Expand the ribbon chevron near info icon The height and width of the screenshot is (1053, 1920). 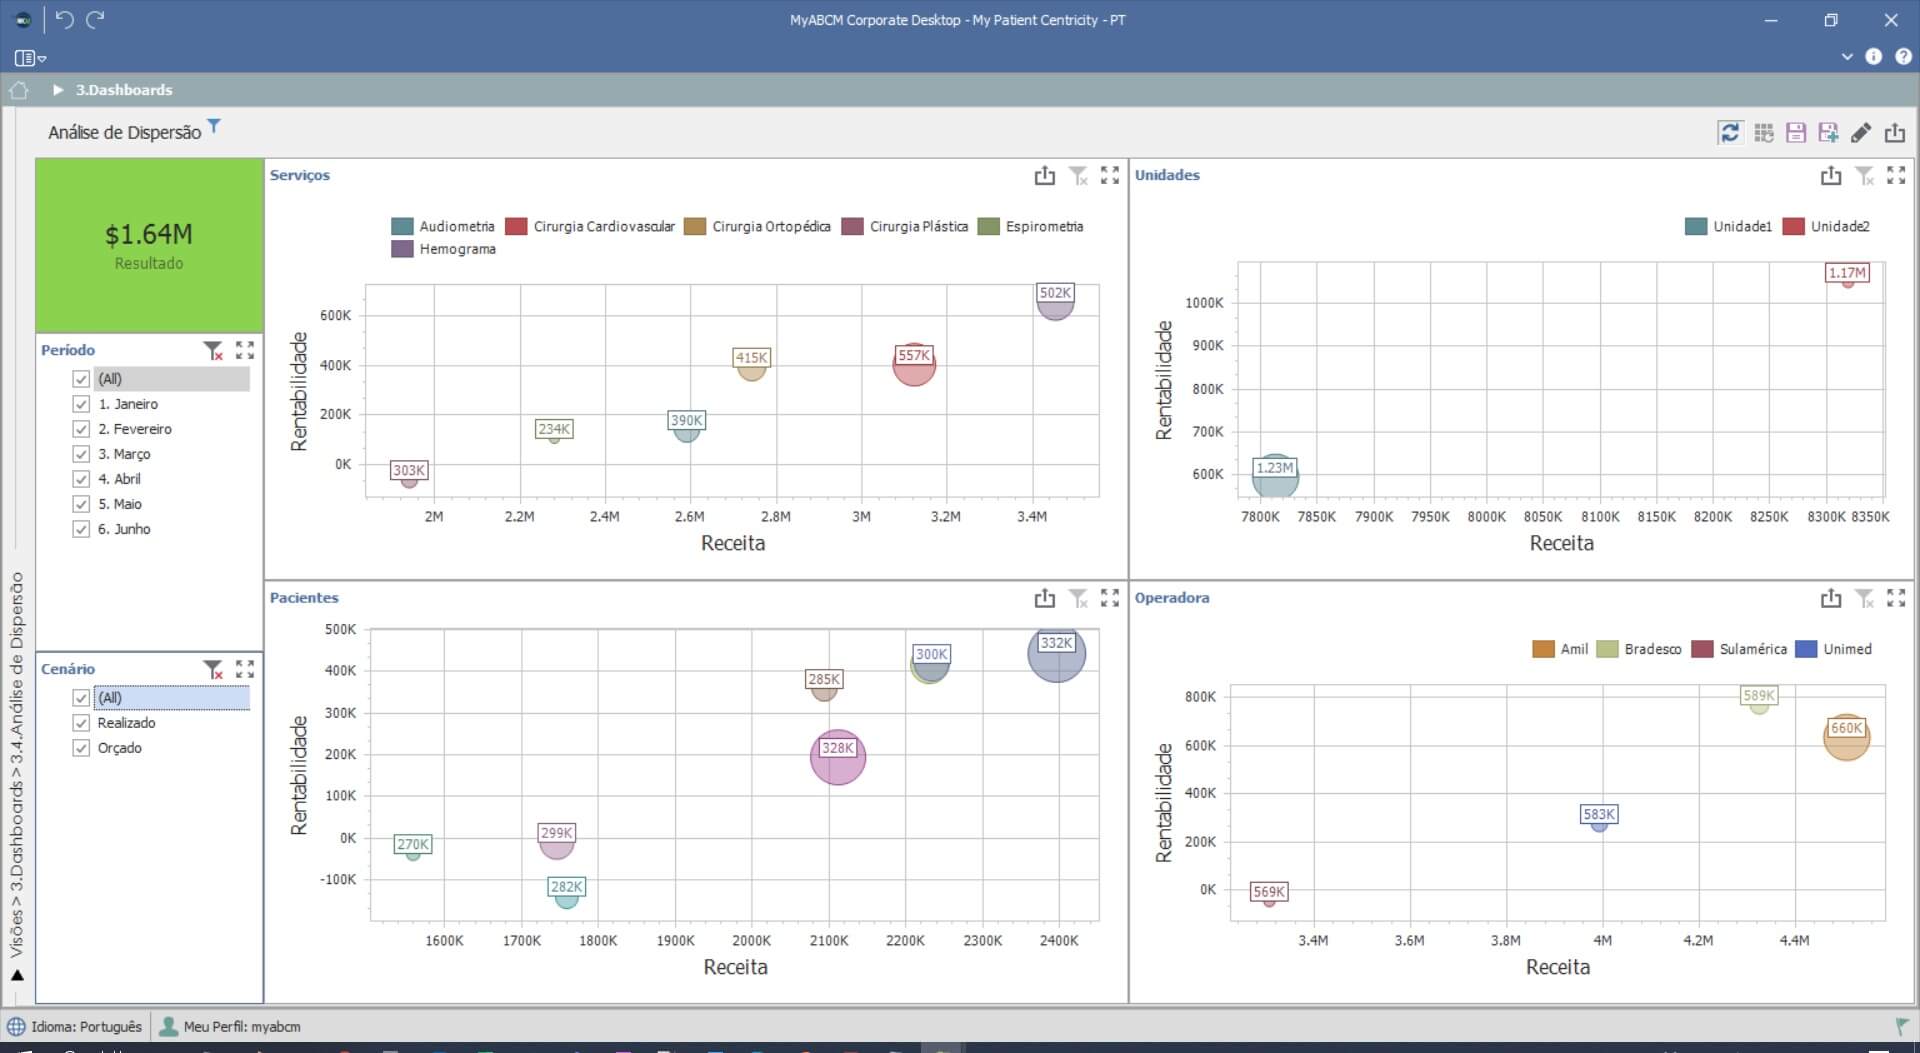[1846, 57]
